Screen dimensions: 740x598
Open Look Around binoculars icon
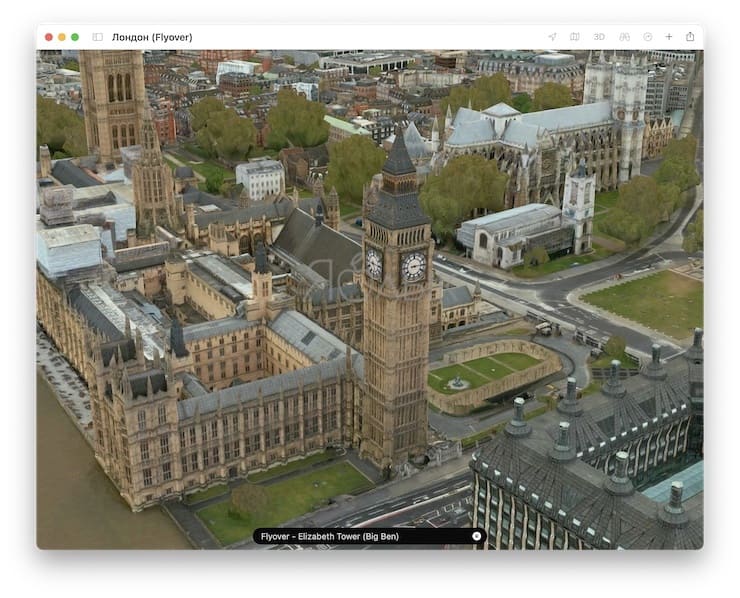(x=624, y=37)
